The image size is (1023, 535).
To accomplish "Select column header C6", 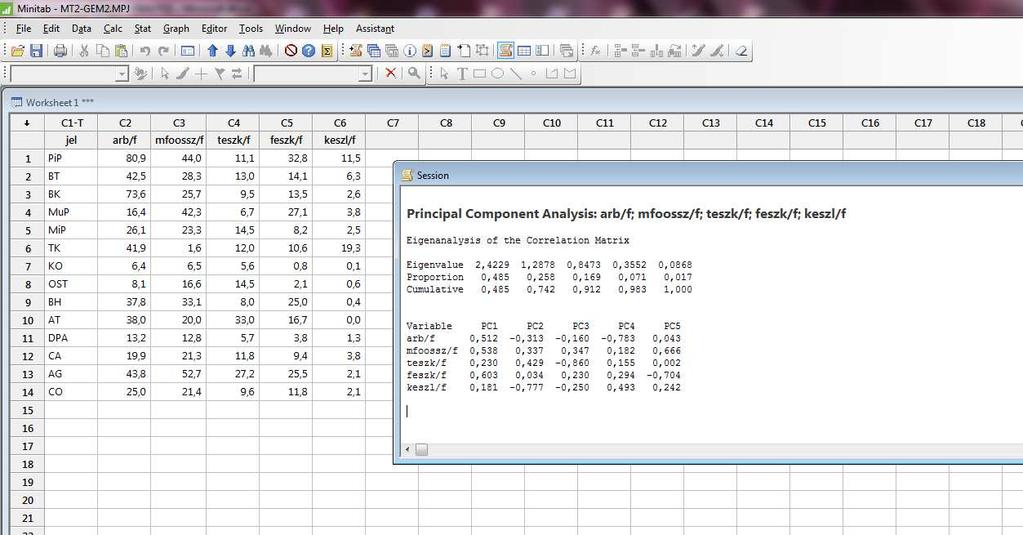I will 339,123.
